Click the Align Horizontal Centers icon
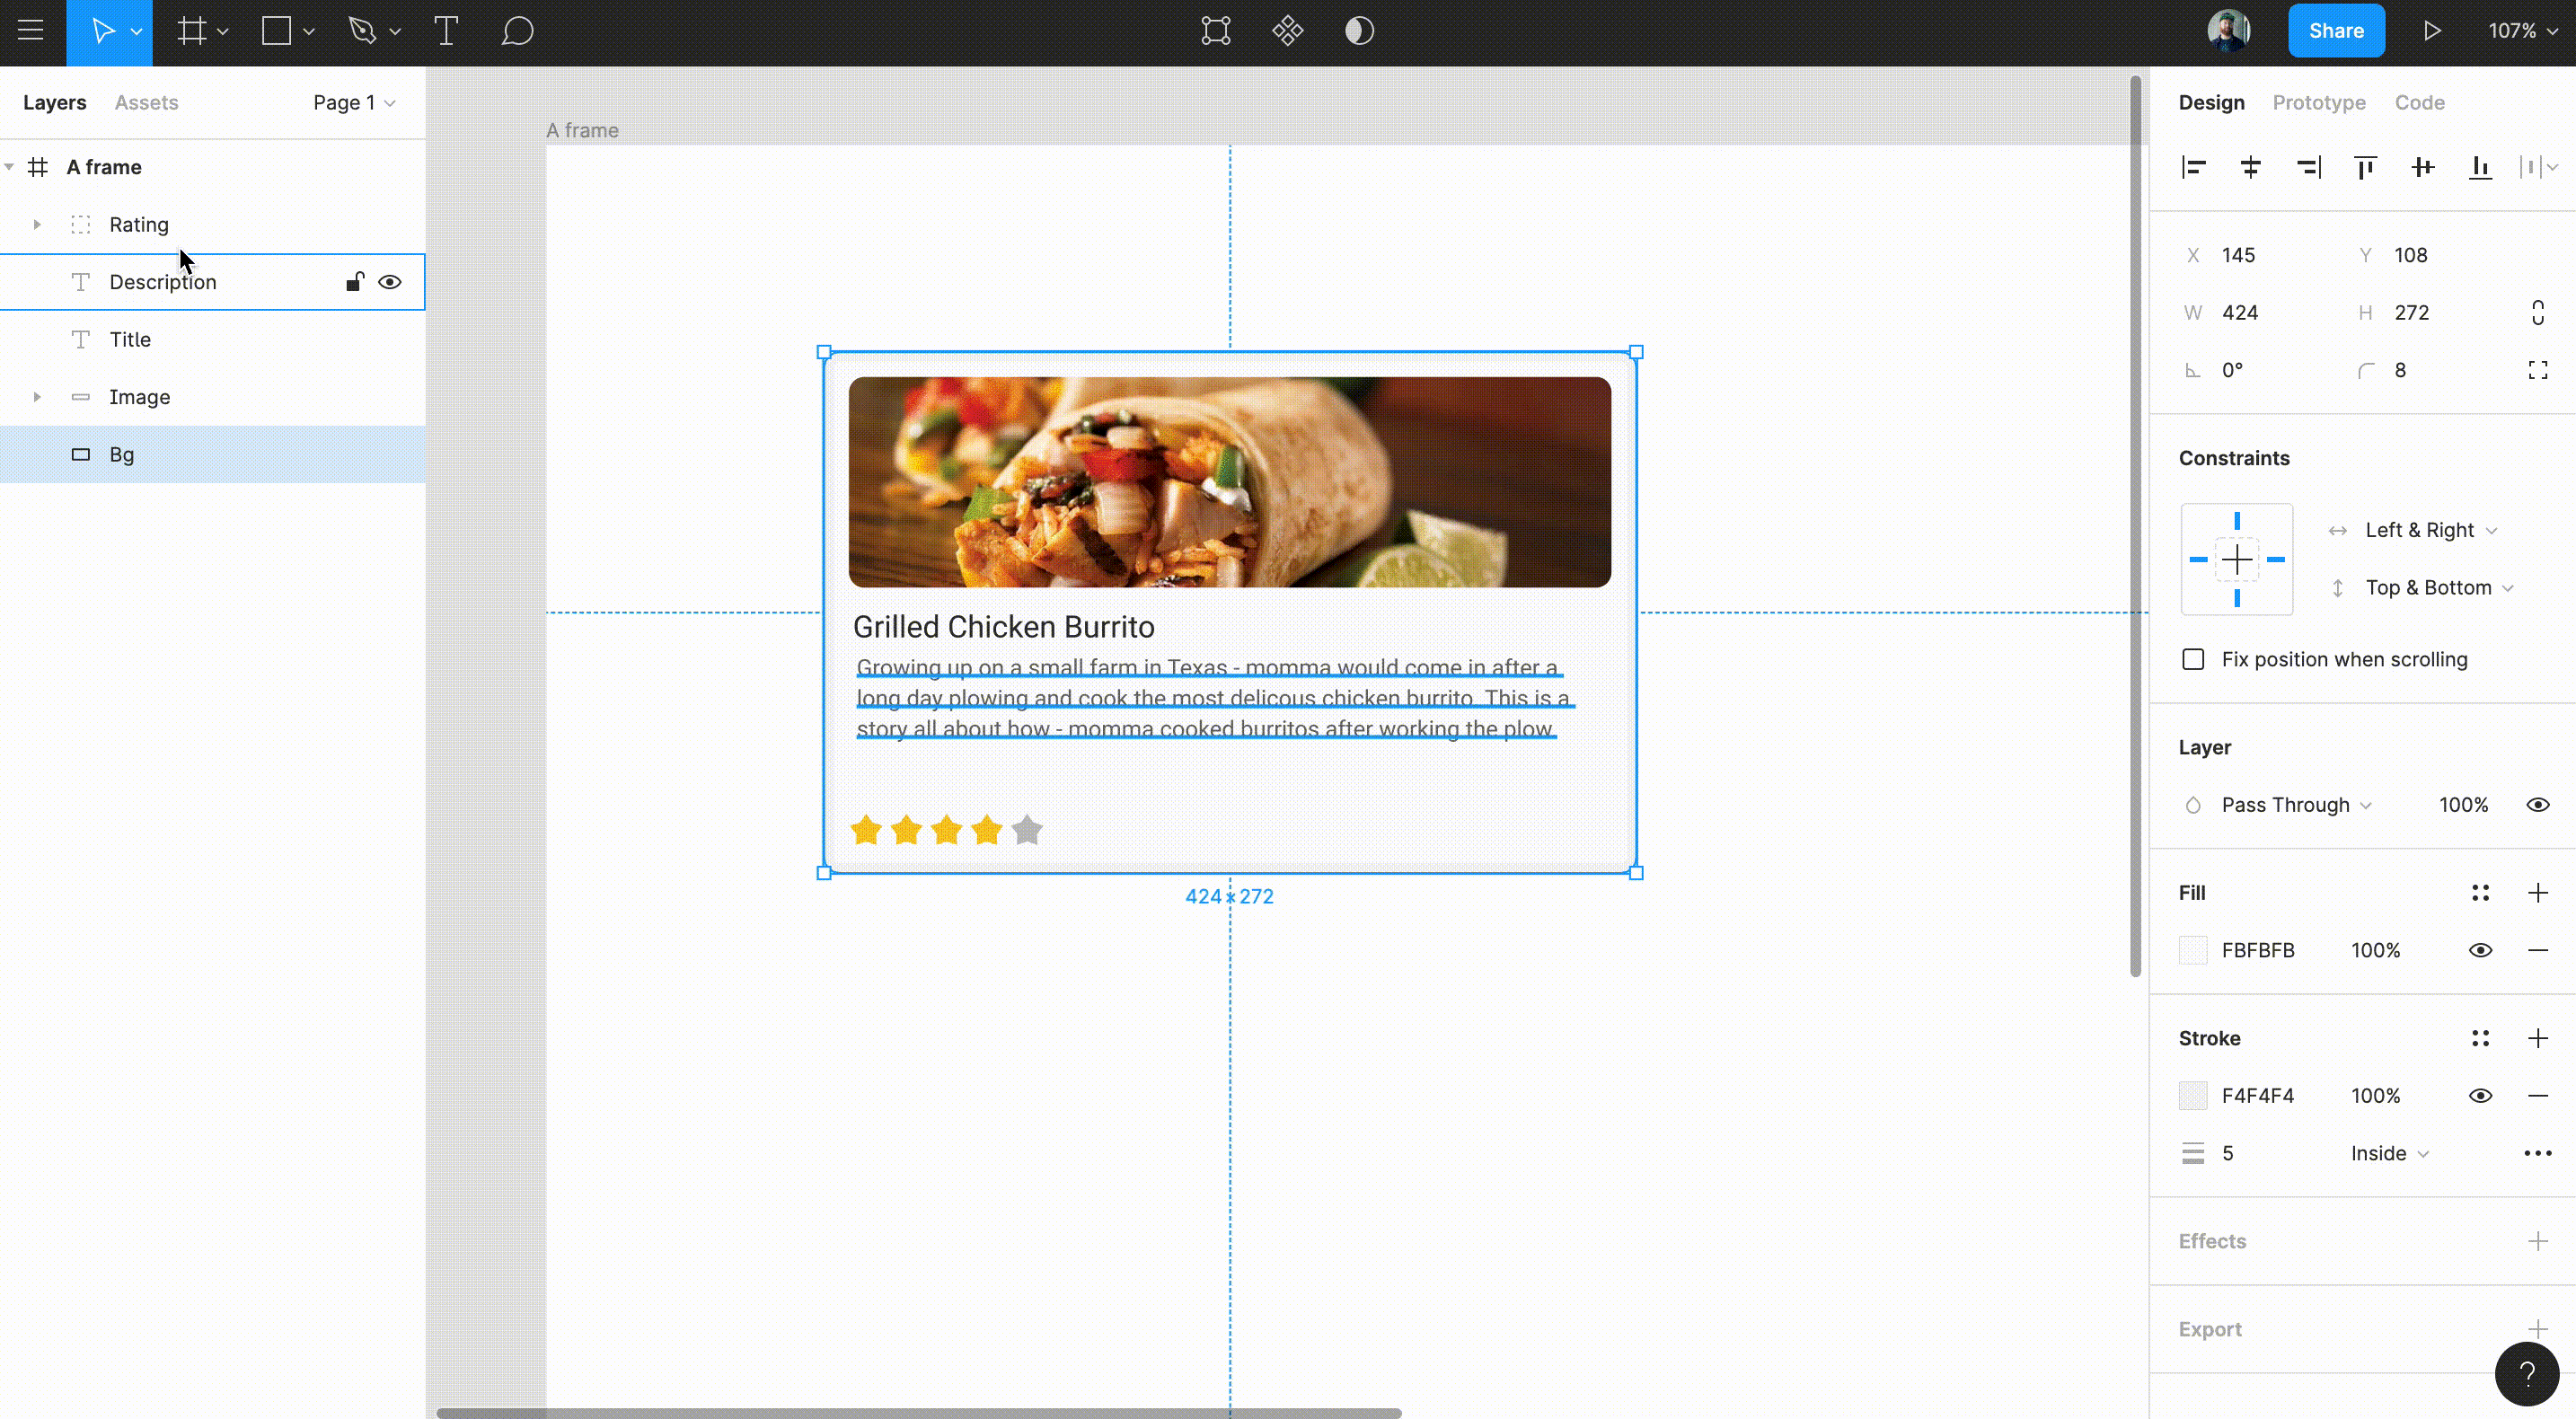 (2251, 167)
